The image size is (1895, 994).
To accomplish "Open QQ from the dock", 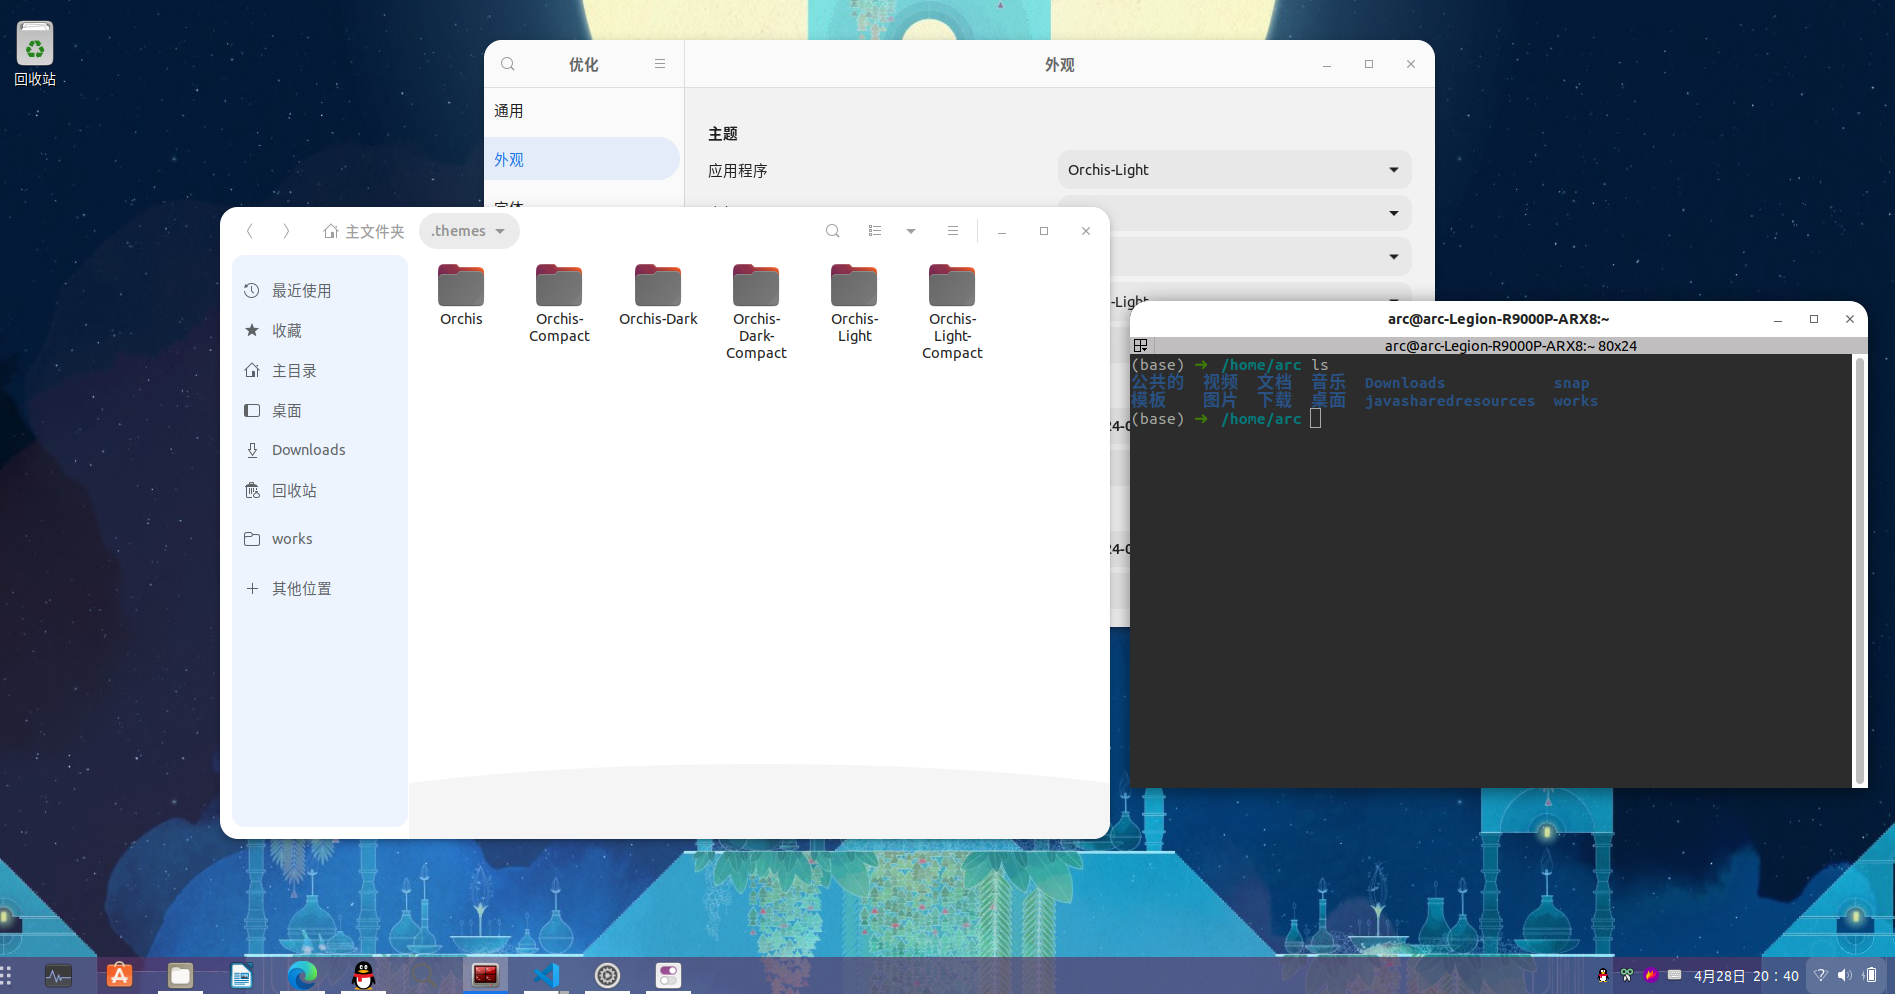I will 364,975.
